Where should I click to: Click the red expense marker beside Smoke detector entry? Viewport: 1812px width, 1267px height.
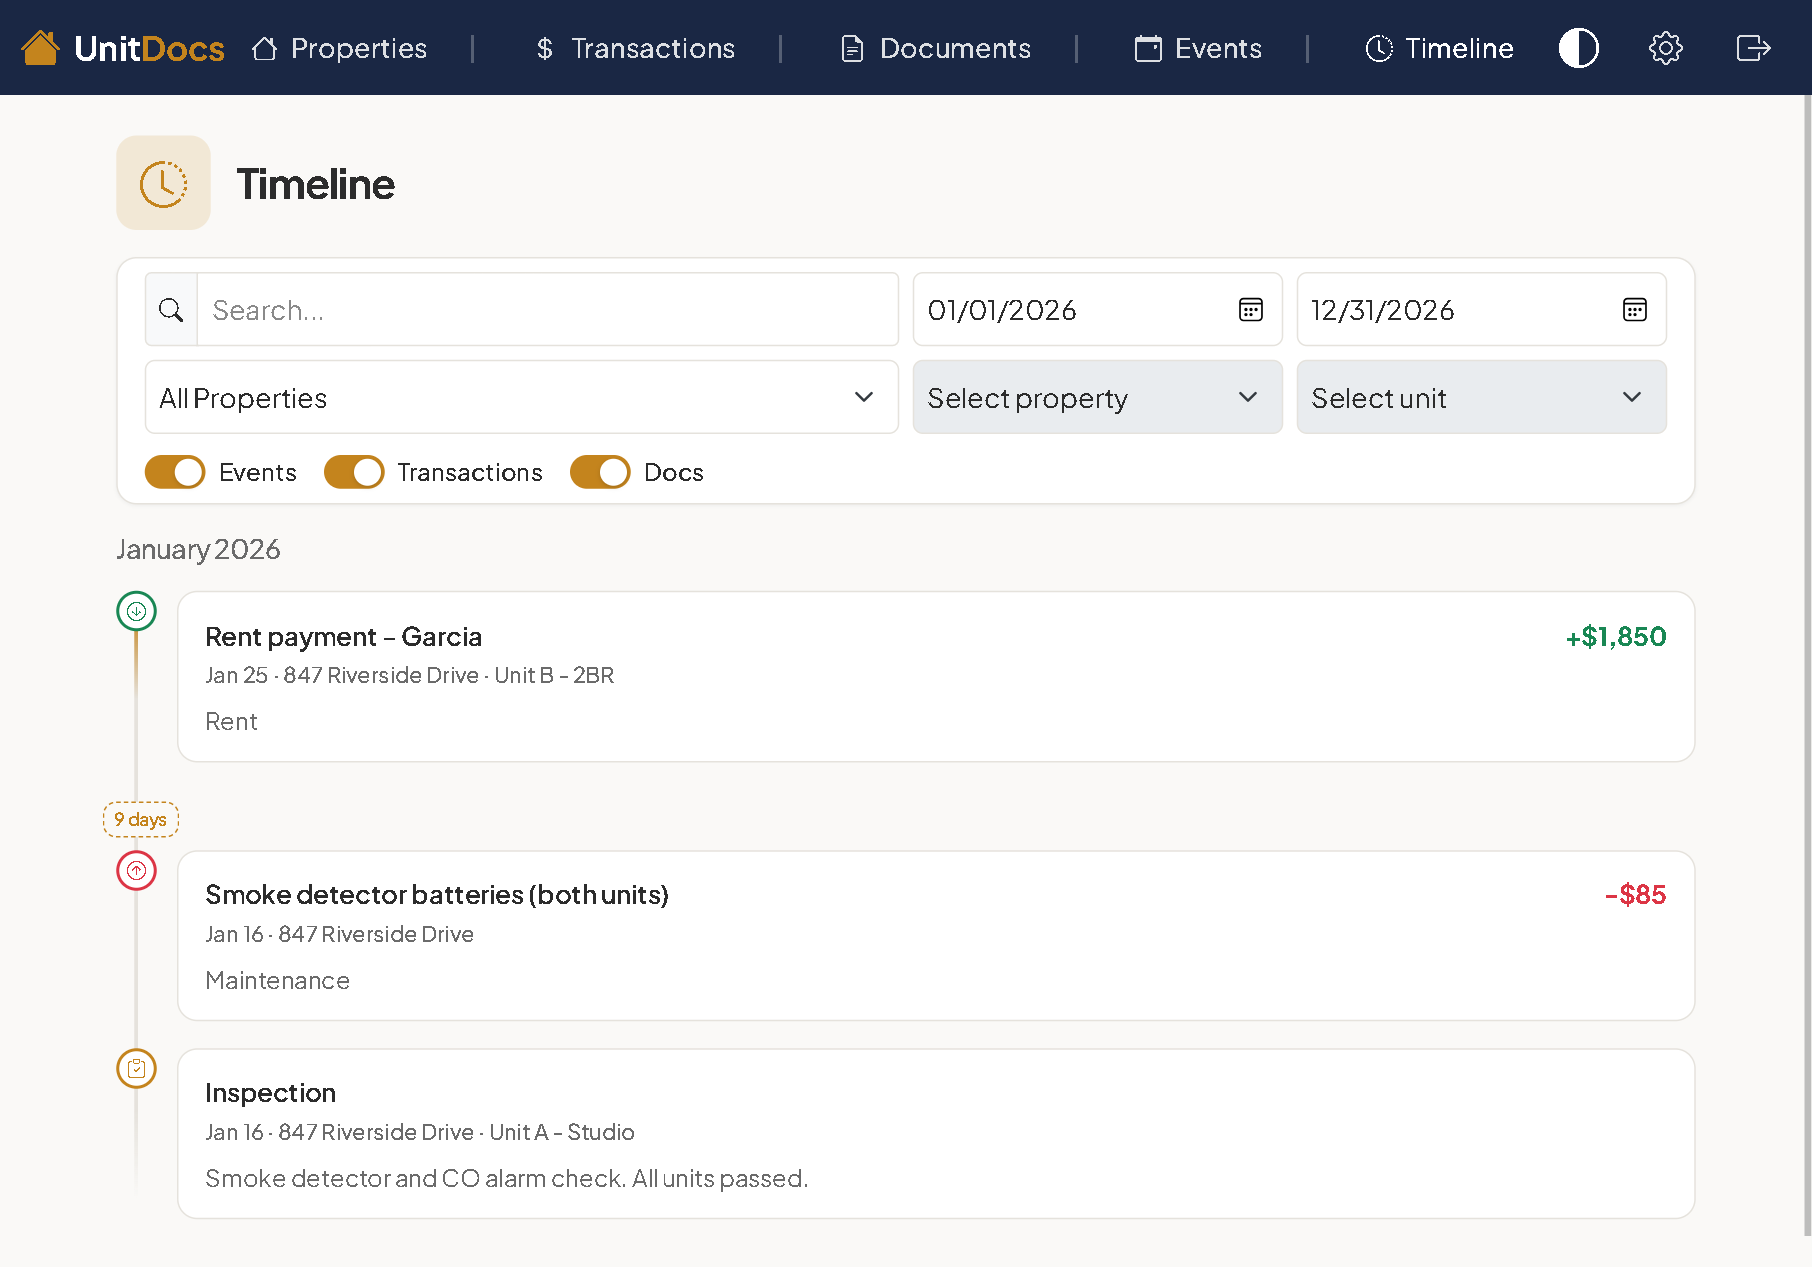point(136,870)
